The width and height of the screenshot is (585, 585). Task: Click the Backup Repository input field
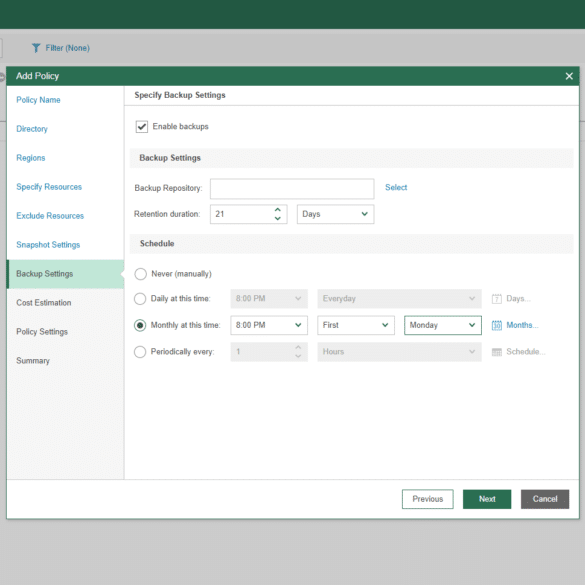pos(292,189)
